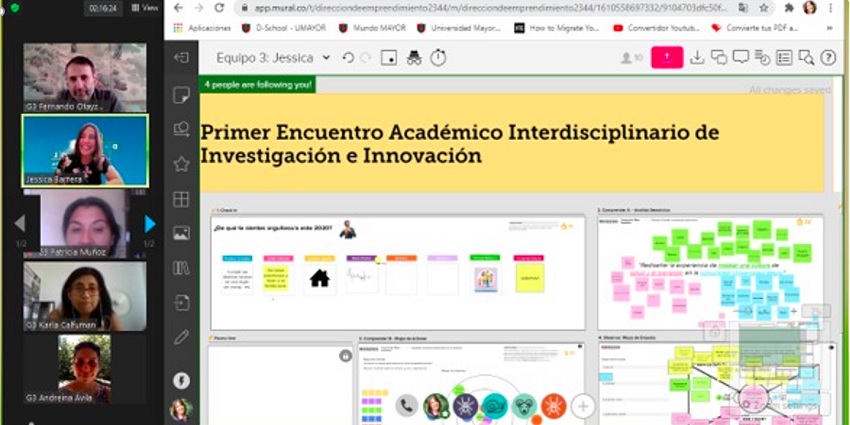Go to next page of Zoom participants
Screen dimensions: 850x425
pos(150,223)
